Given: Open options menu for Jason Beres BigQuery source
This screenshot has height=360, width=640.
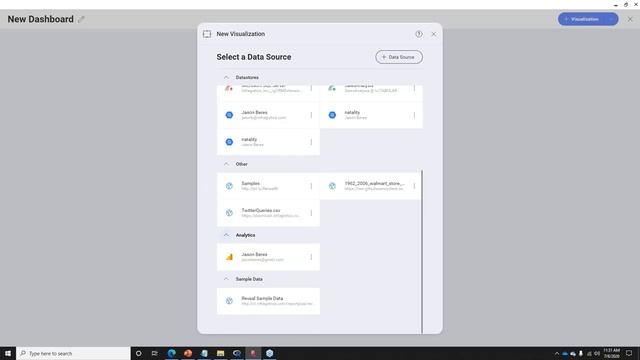Looking at the screenshot, I should point(311,115).
